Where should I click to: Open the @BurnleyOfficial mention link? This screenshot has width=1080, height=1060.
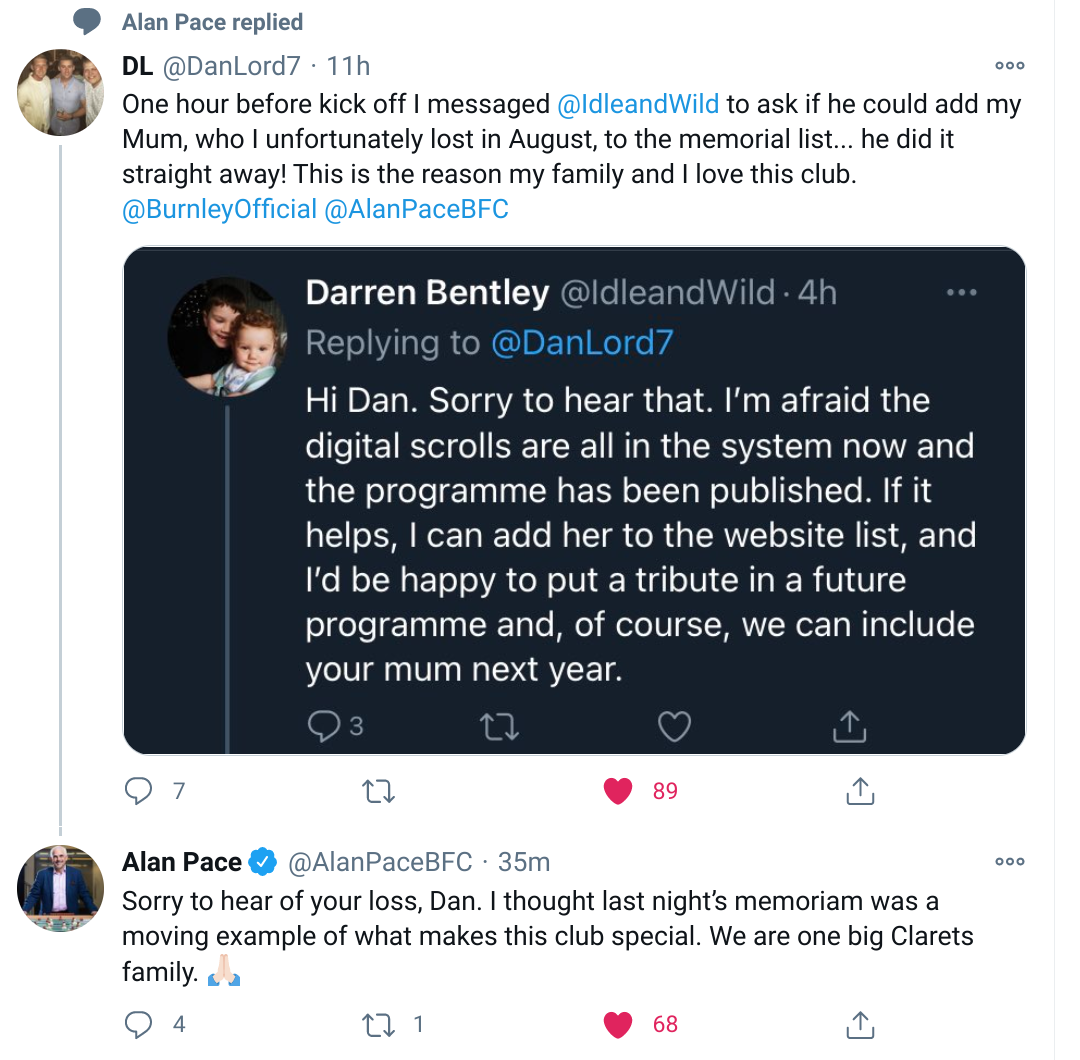point(219,210)
